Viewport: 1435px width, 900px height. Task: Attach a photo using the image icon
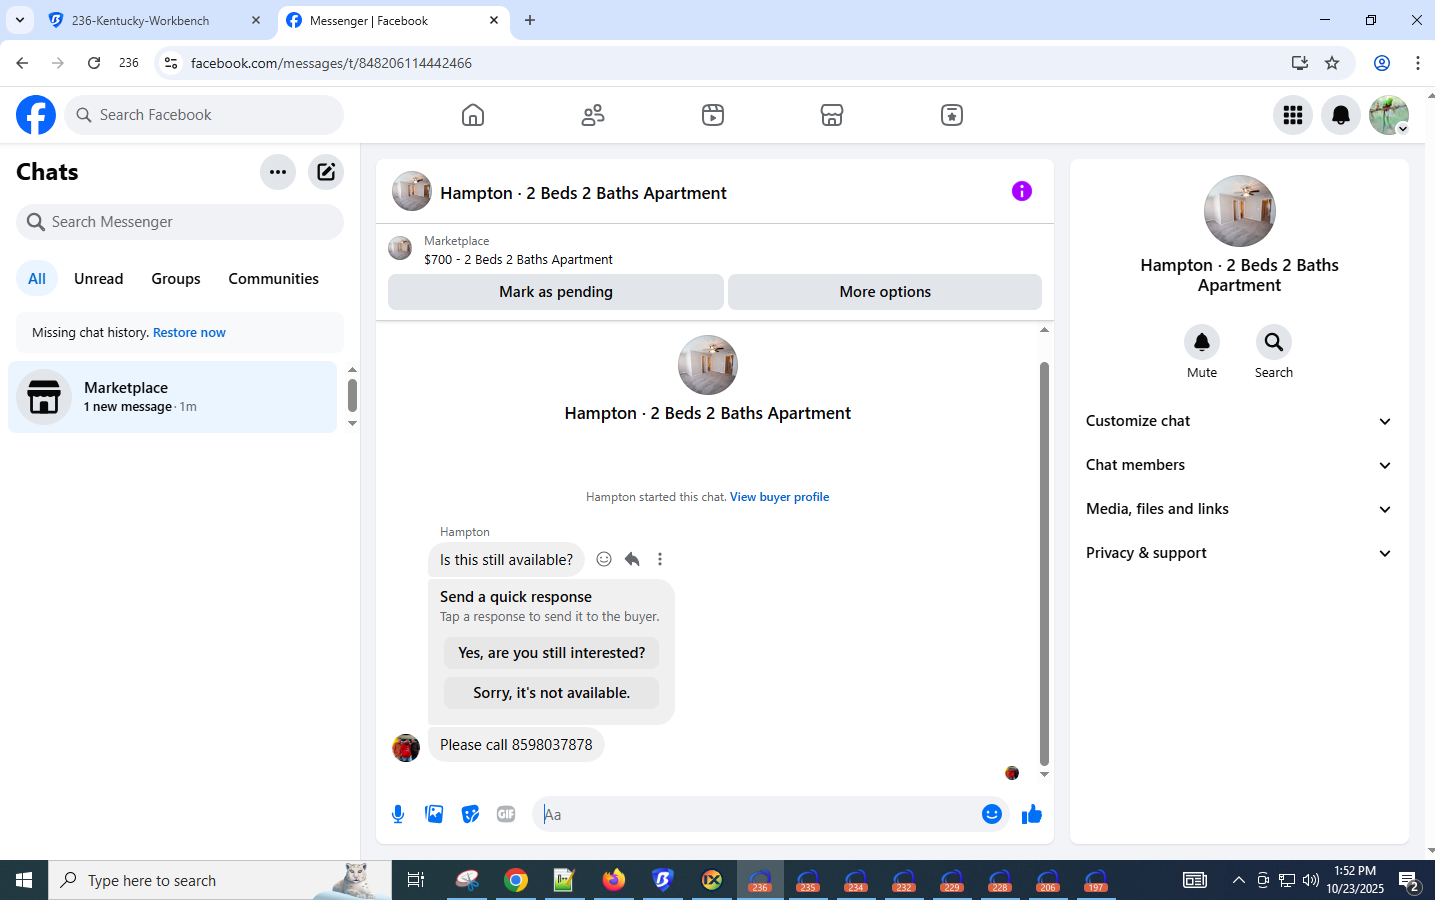[x=434, y=814]
